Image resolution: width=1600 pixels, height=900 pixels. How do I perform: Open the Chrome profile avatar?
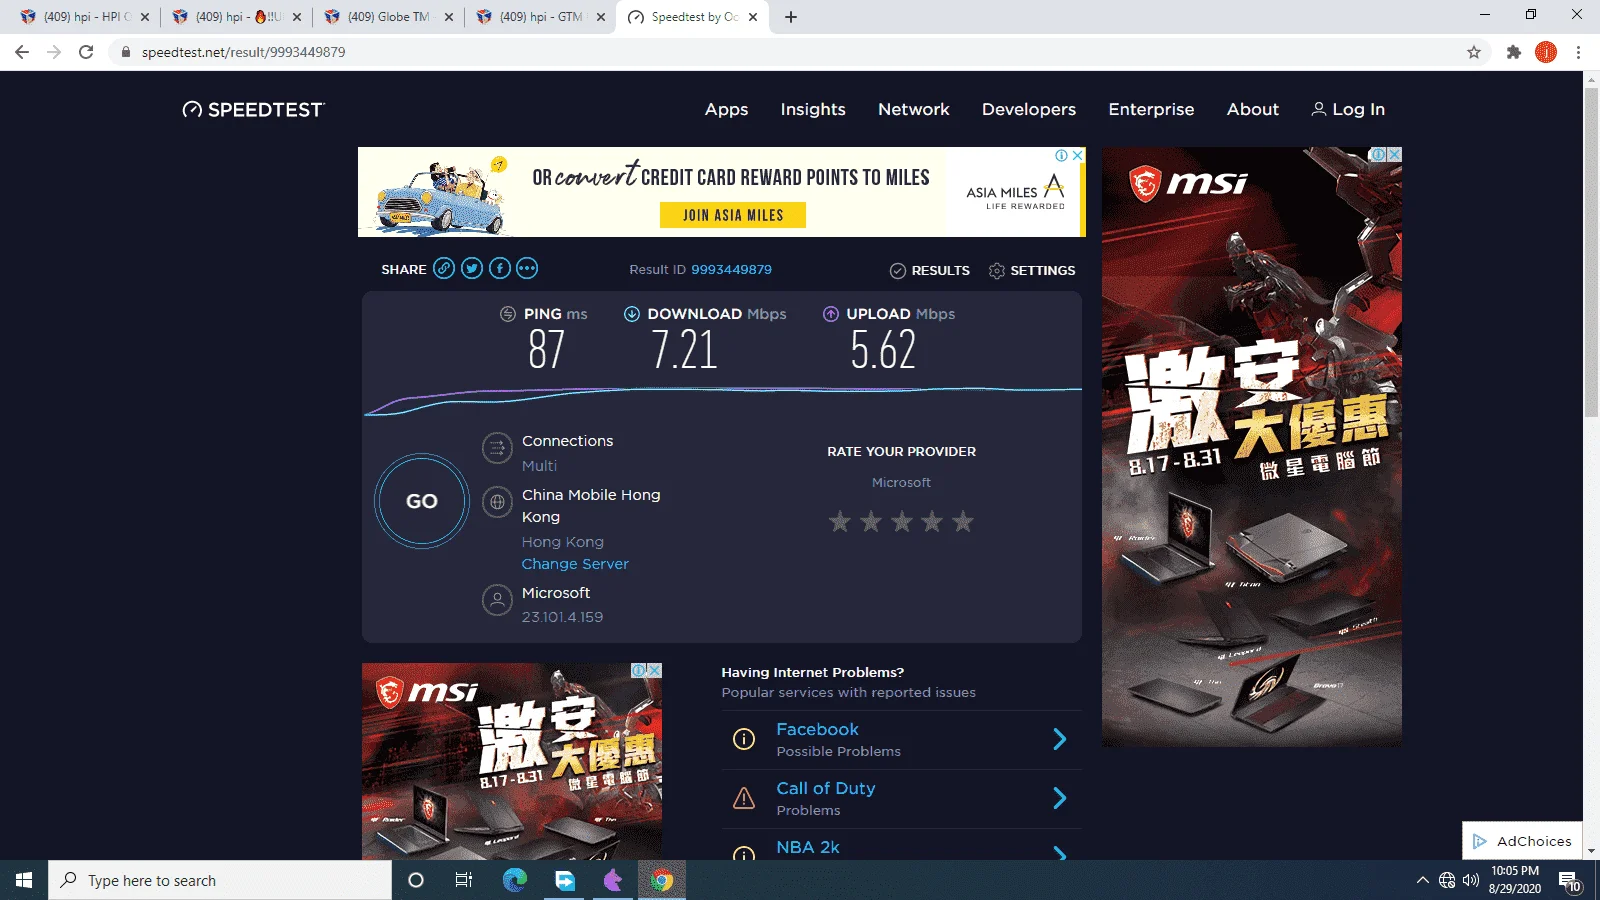1546,52
